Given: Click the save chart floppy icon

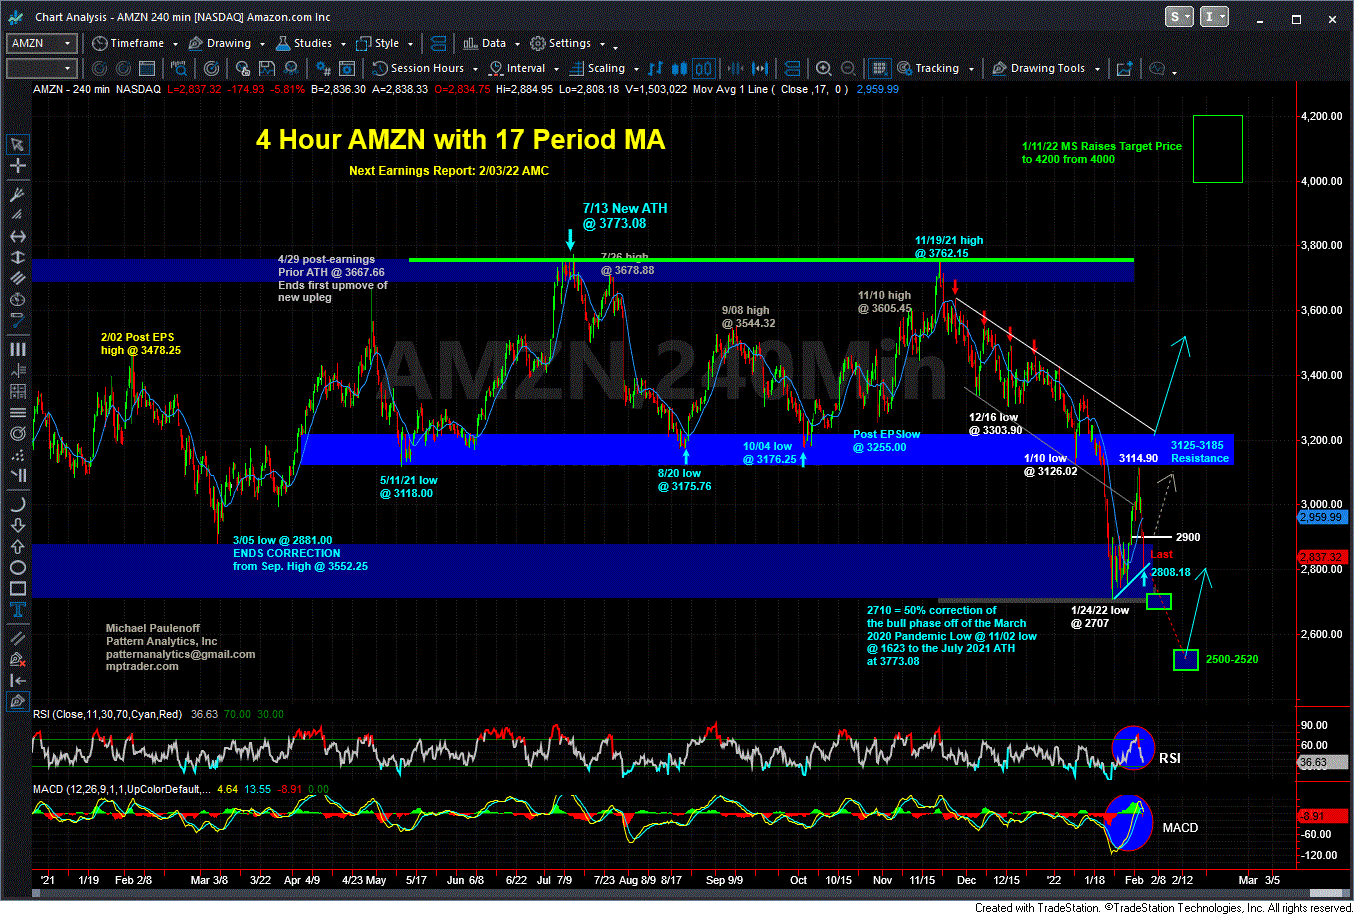Looking at the screenshot, I should tap(267, 68).
